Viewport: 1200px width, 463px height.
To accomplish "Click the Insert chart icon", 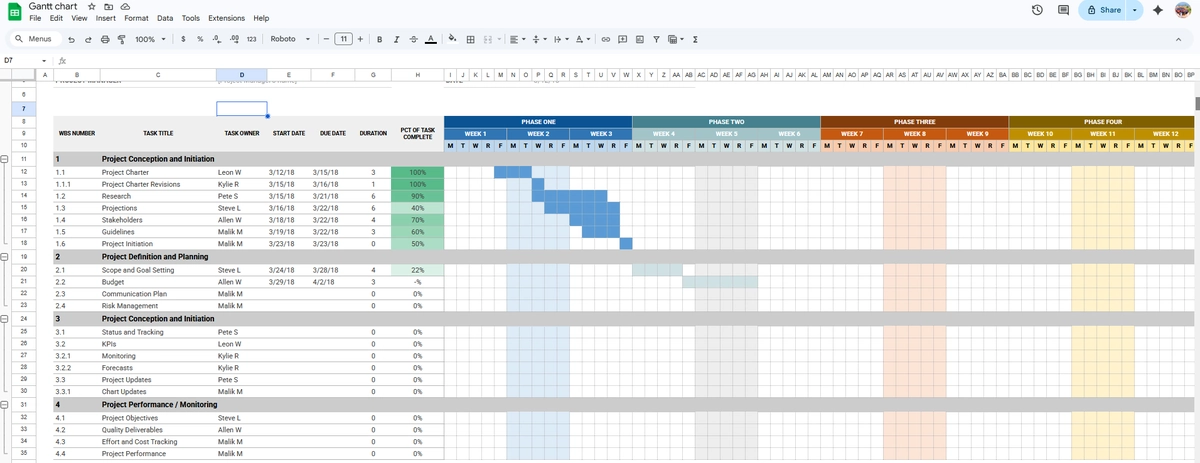I will [x=639, y=39].
